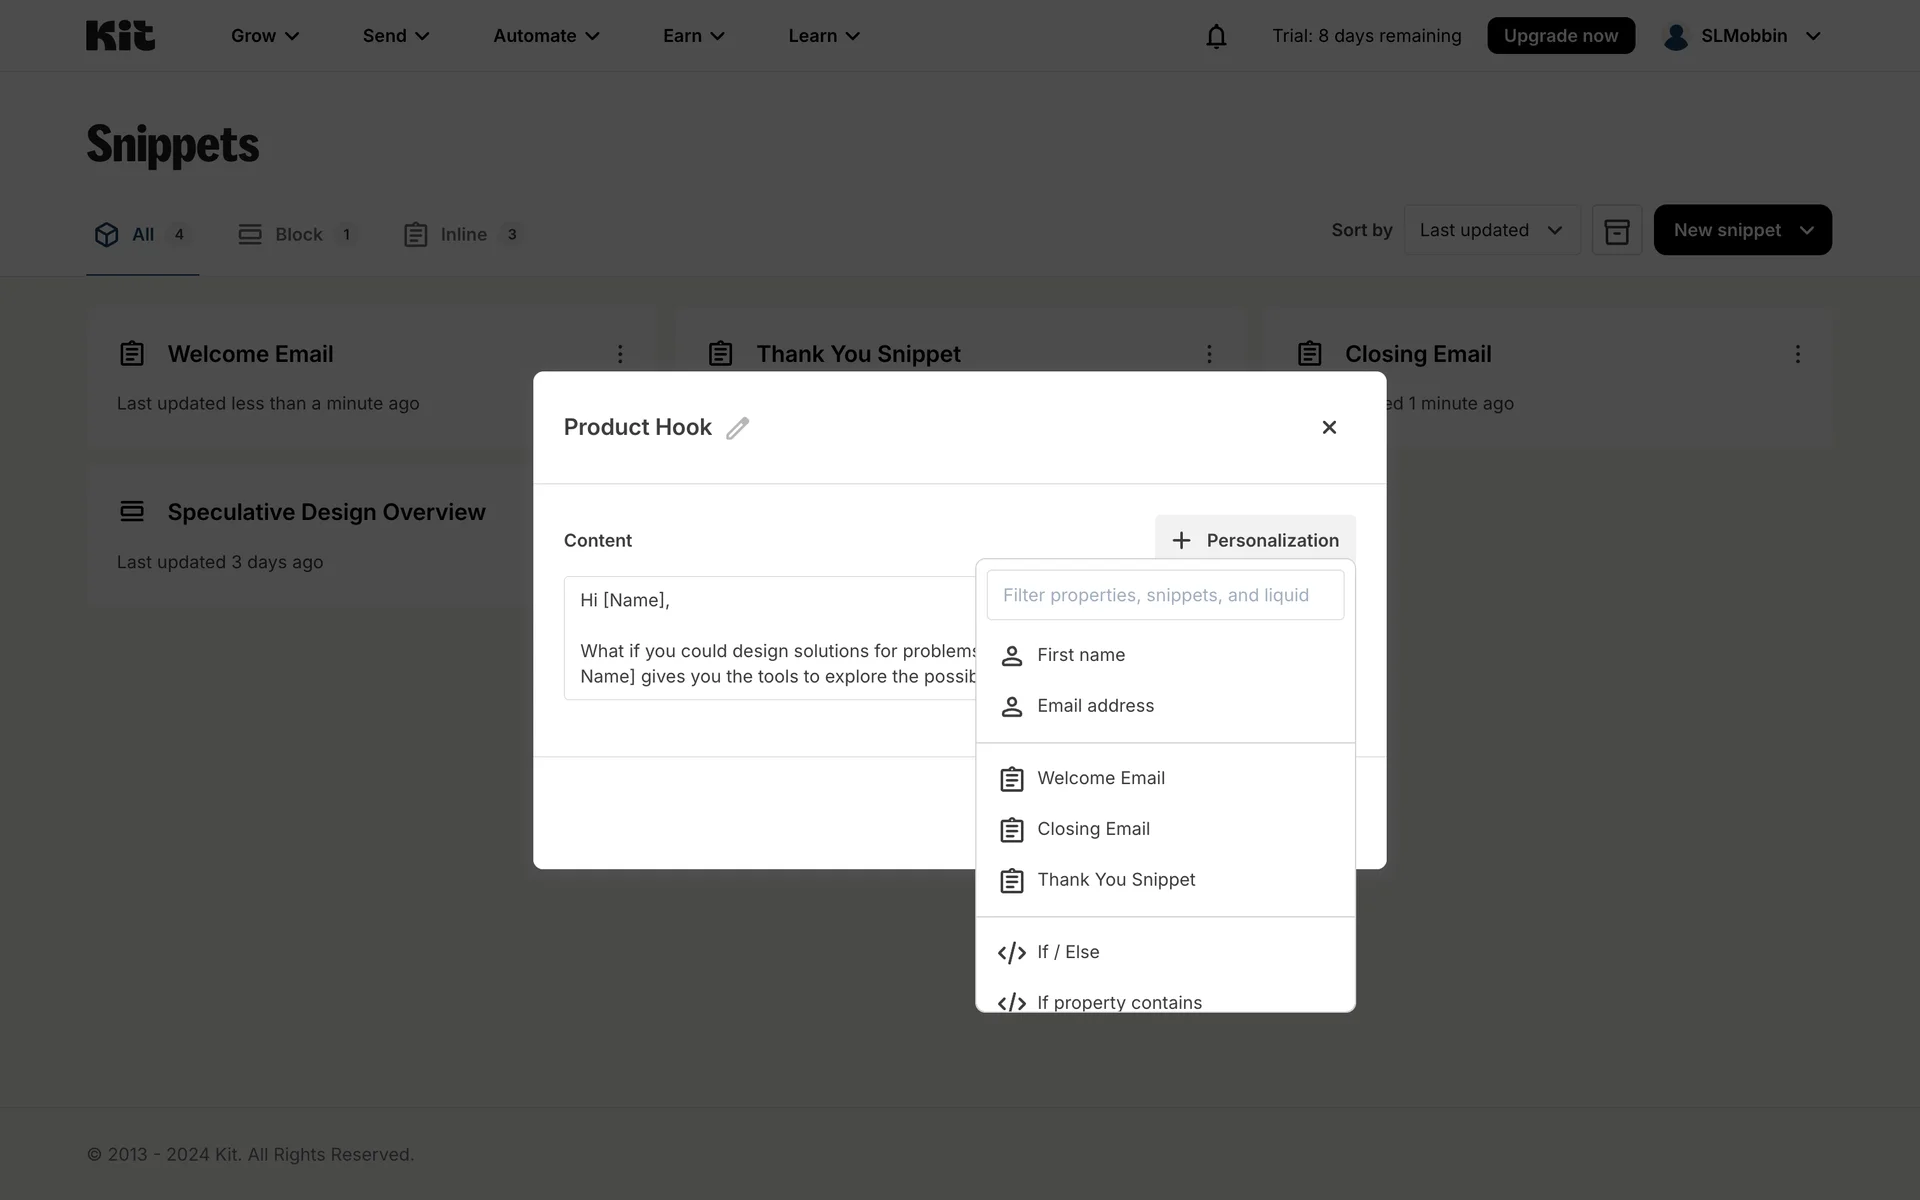Click the pencil icon to rename Product Hook
Screen dimensions: 1920x1200
click(x=737, y=428)
